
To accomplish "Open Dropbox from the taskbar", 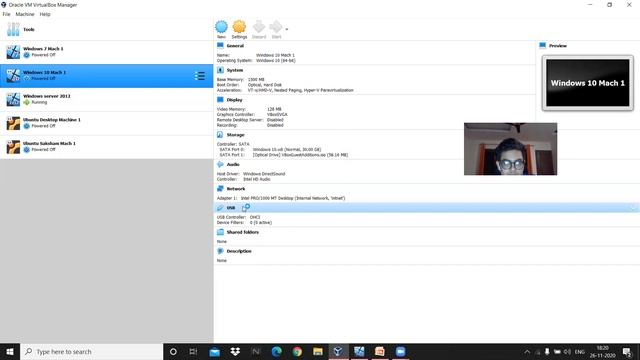I will [235, 351].
